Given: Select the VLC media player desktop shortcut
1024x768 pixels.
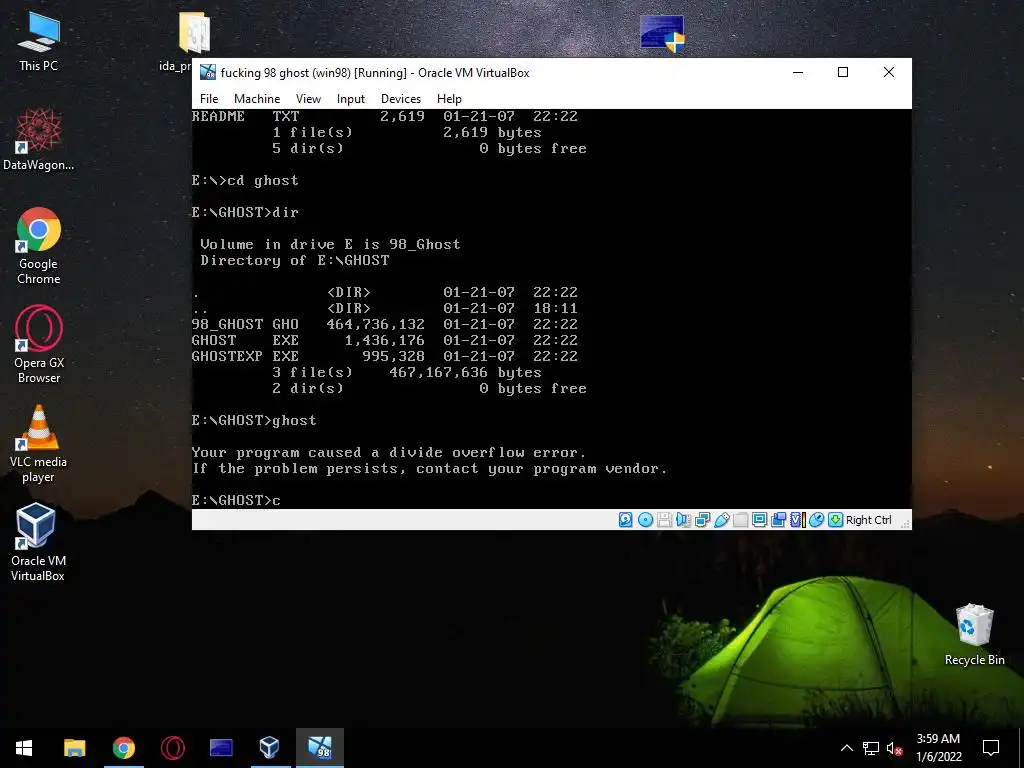Looking at the screenshot, I should click(39, 444).
